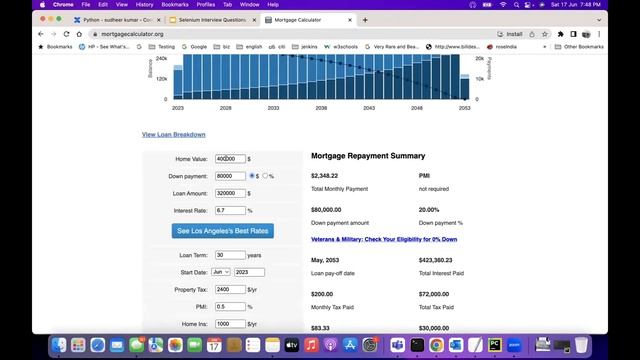
Task: Click the Loan Term years field
Action: pos(230,255)
